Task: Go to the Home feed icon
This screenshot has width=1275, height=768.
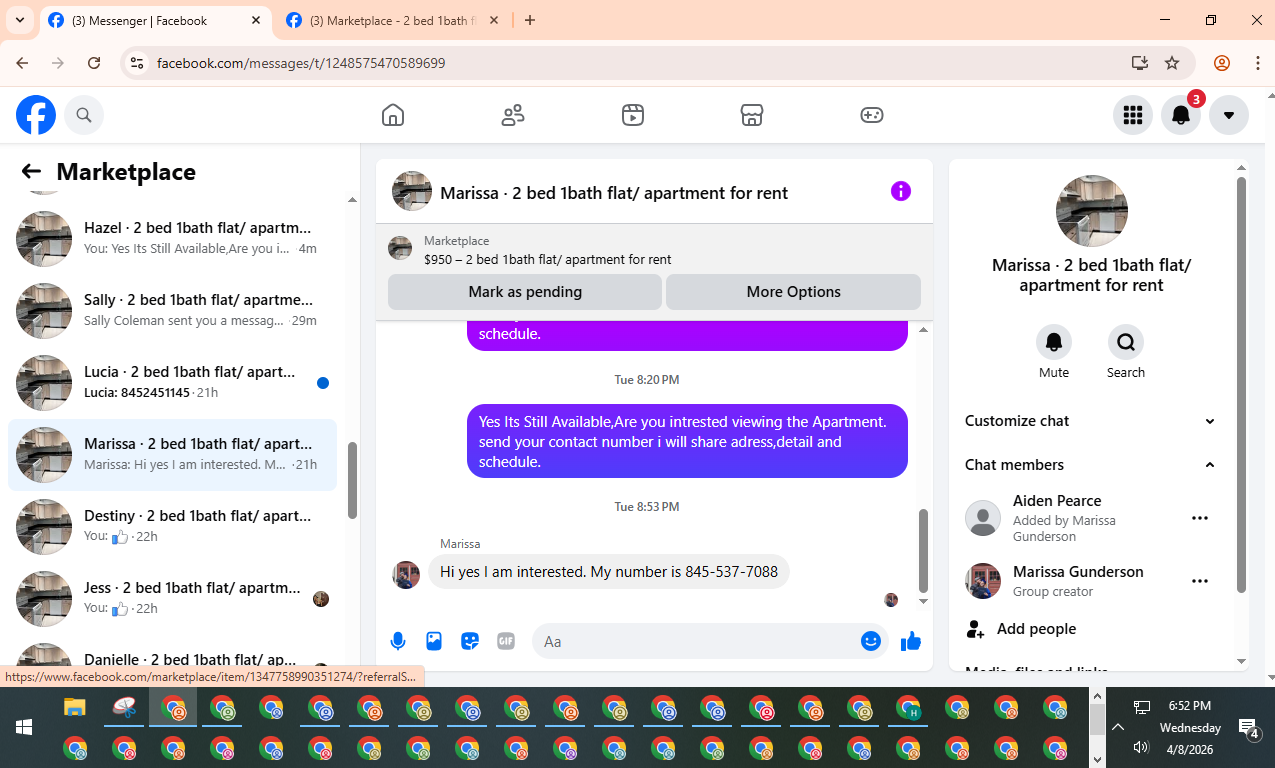Action: tap(393, 115)
